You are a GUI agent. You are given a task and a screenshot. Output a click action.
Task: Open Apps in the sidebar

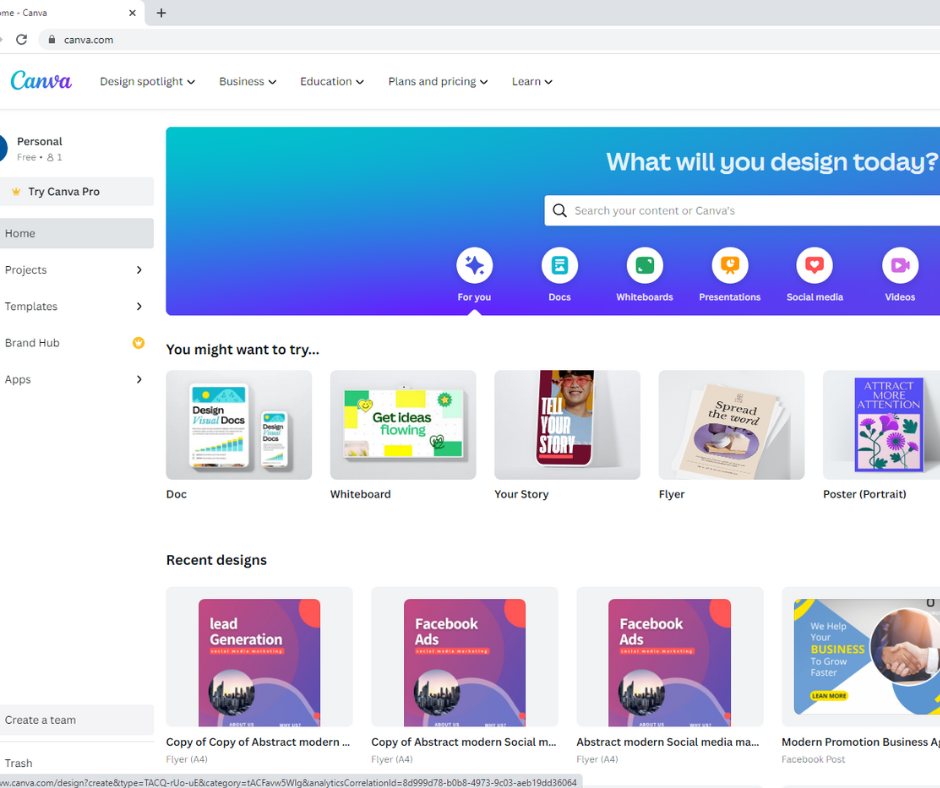coord(18,380)
